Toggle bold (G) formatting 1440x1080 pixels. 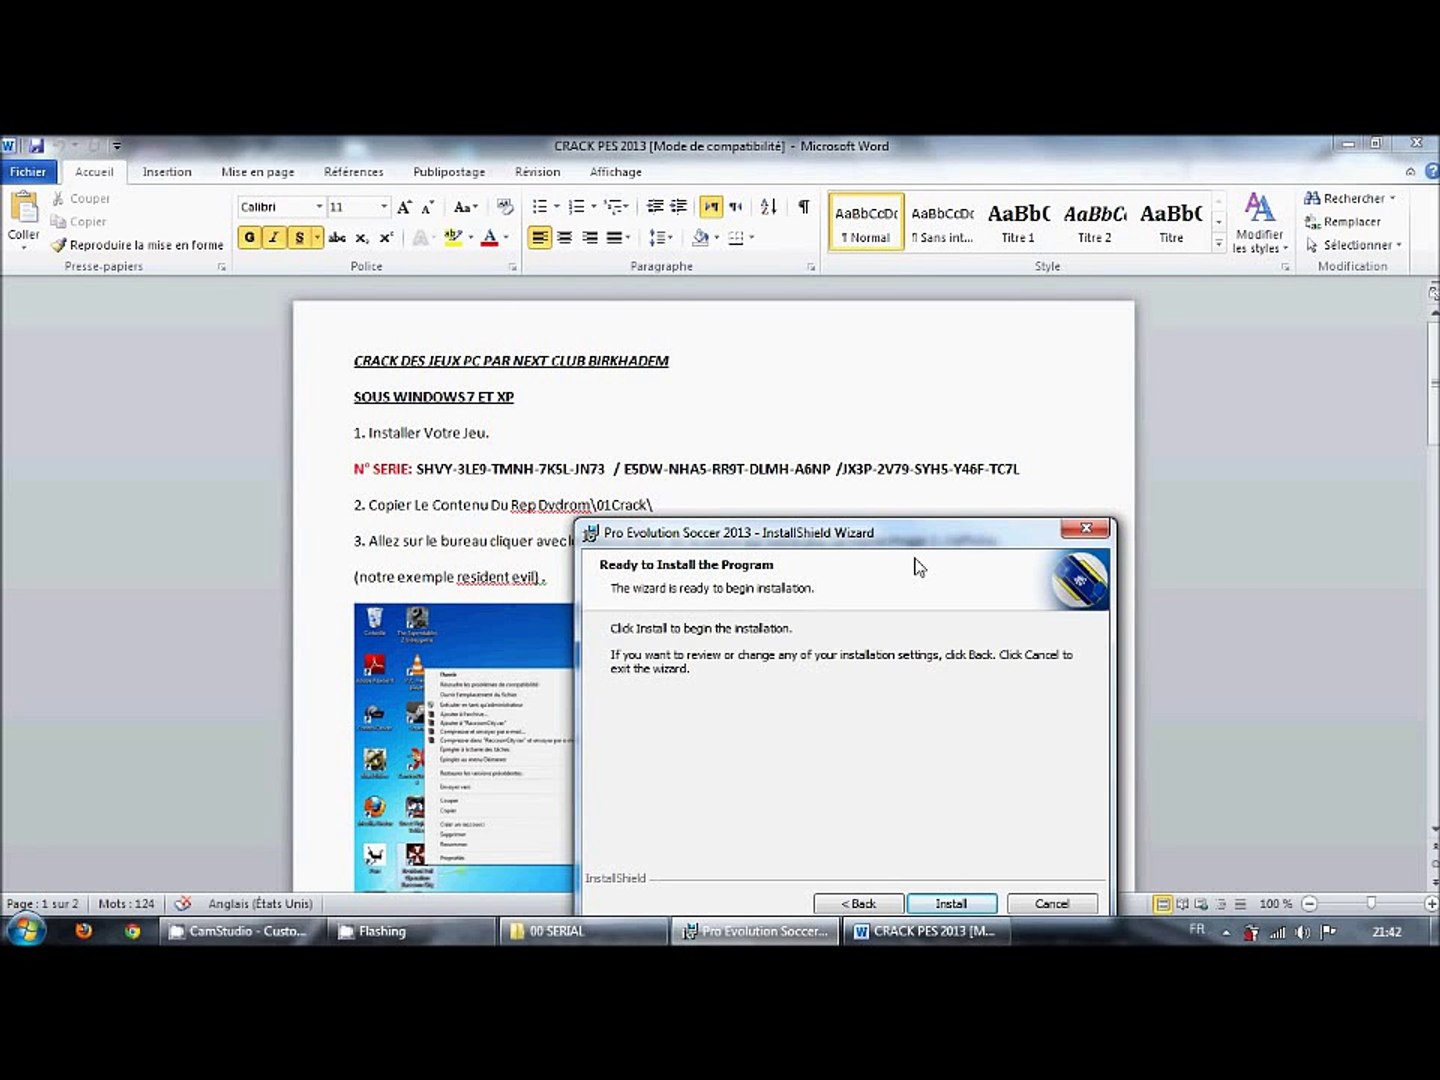tap(249, 237)
